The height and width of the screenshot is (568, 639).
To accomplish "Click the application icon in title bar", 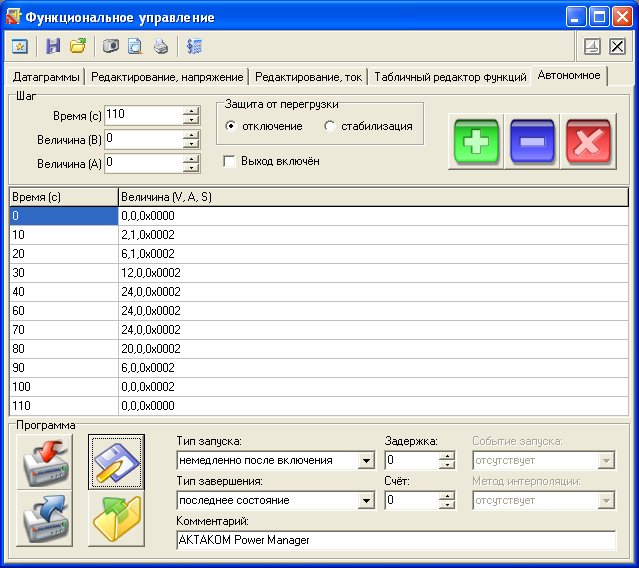I will tap(13, 17).
